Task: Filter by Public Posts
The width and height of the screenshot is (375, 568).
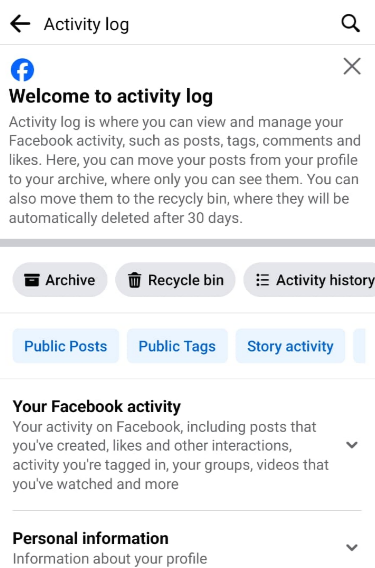Action: 66,346
